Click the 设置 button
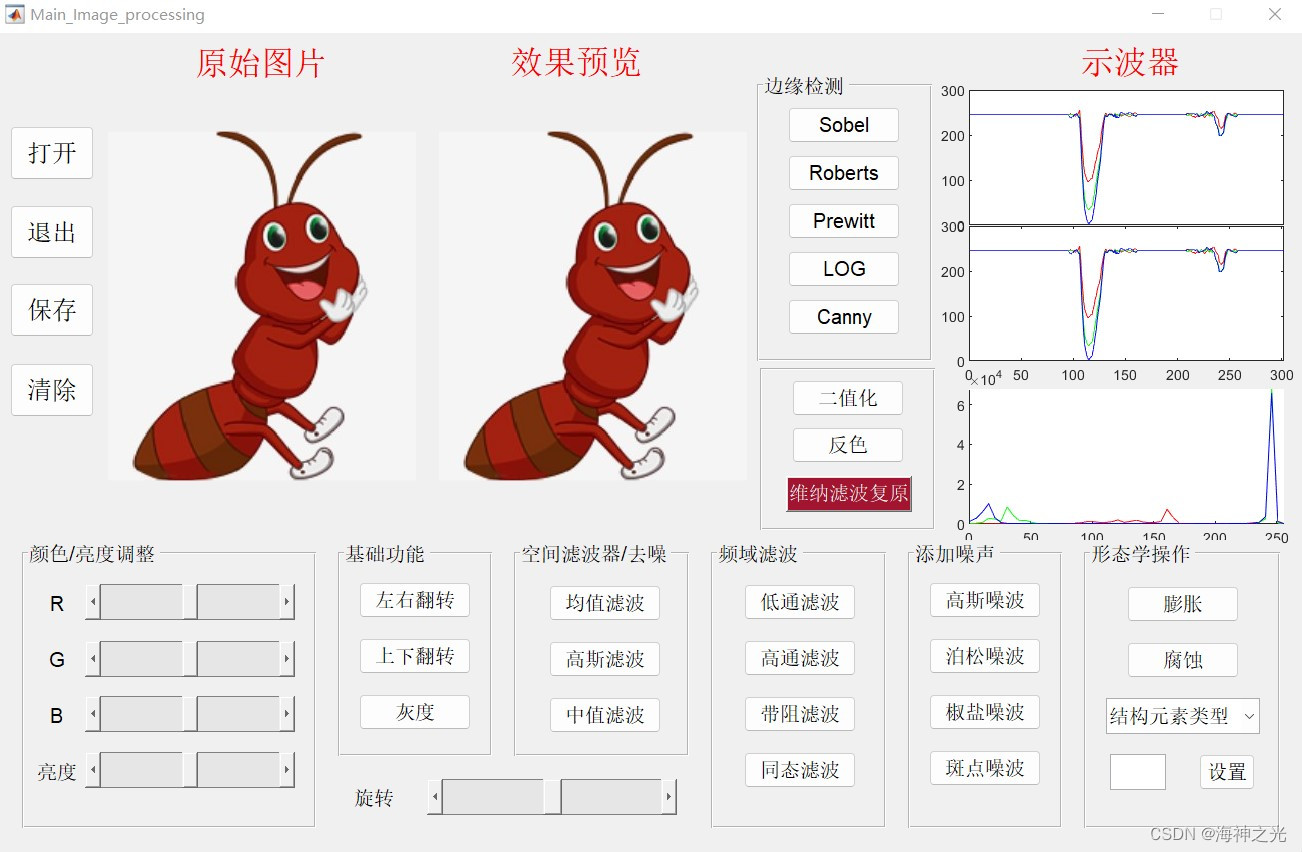 (1227, 772)
